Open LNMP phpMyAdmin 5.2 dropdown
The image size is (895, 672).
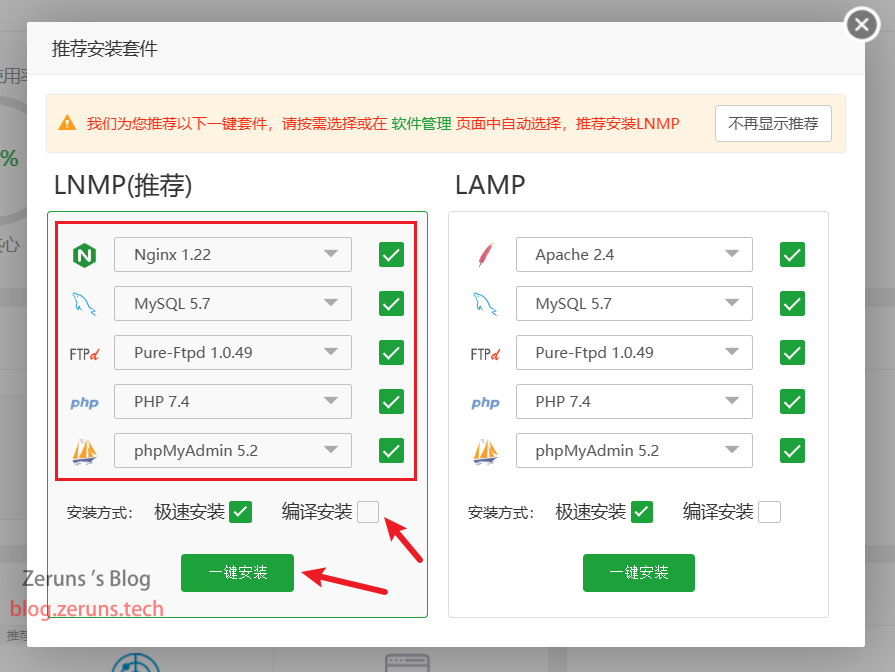(x=233, y=451)
